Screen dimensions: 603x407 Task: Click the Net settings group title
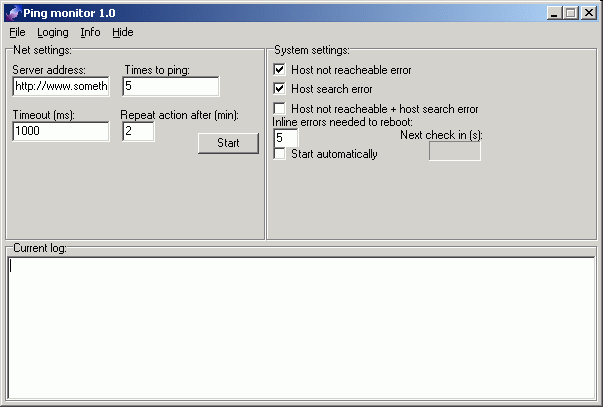42,50
